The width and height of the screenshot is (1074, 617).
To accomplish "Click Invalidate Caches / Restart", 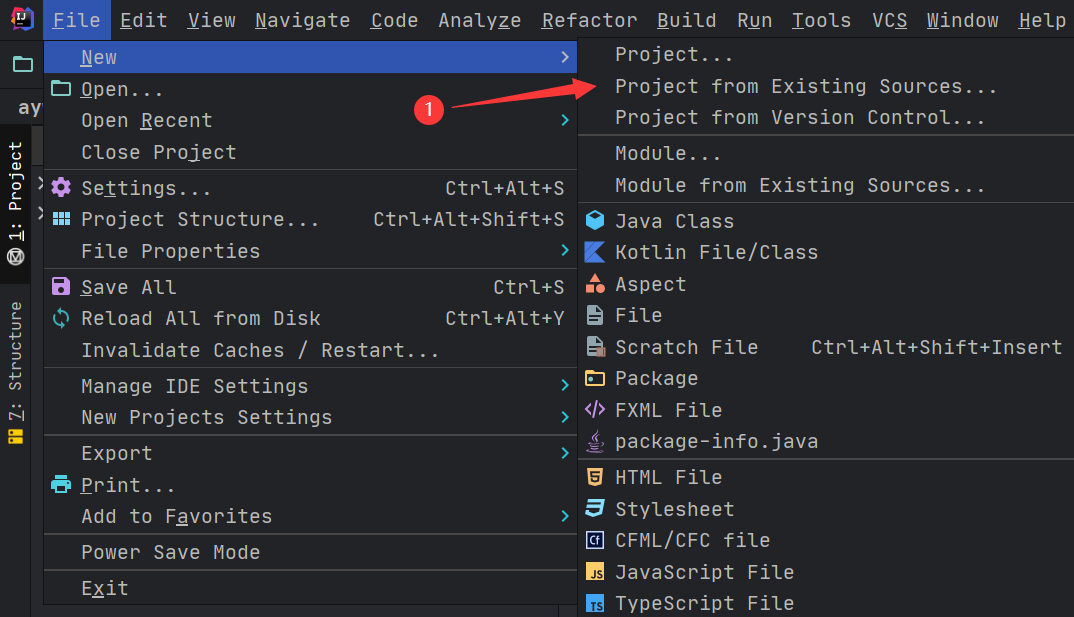I will coord(260,350).
